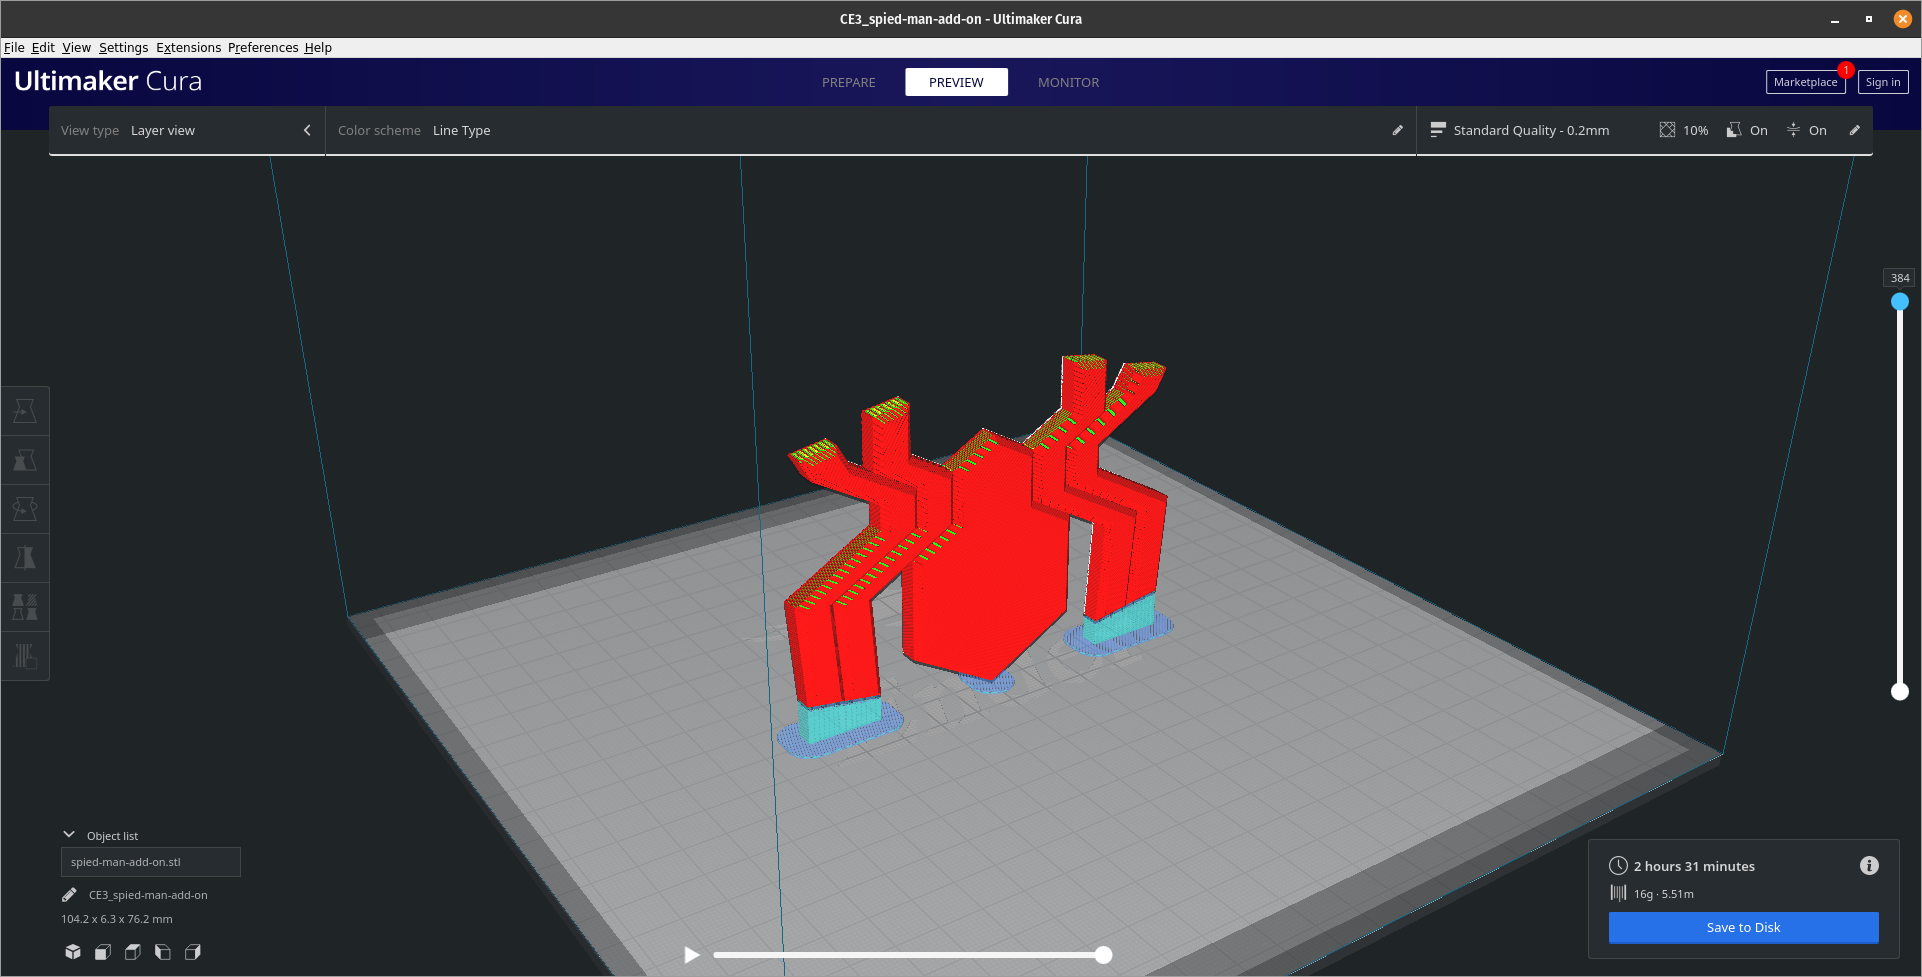Click the 2 hours 31 minutes estimate
This screenshot has height=977, width=1922.
pyautogui.click(x=1694, y=866)
